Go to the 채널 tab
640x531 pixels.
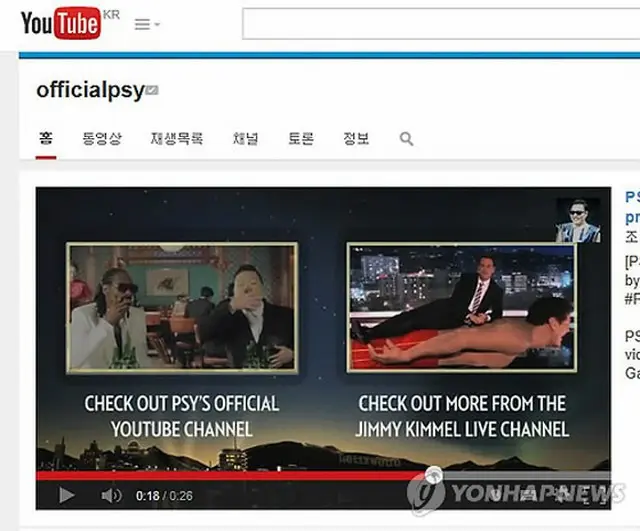click(x=245, y=138)
